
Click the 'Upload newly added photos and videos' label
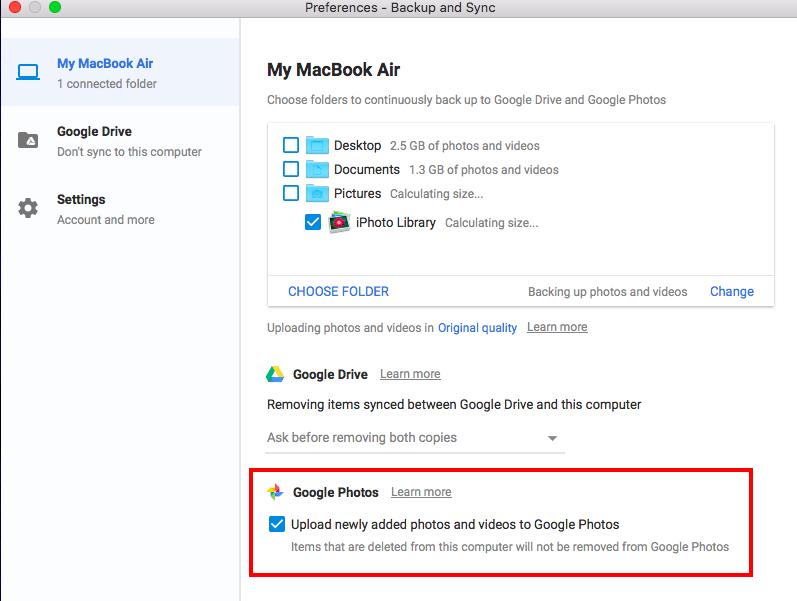455,524
